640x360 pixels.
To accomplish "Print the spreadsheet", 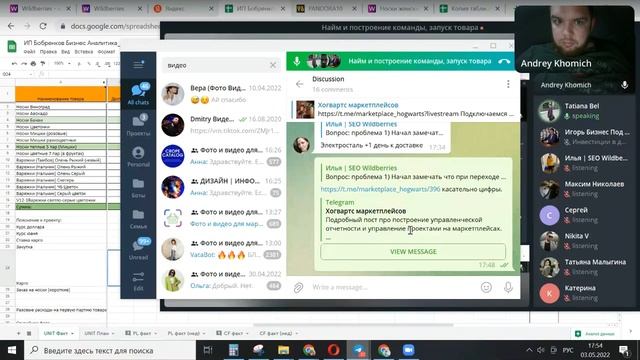I will pyautogui.click(x=33, y=64).
